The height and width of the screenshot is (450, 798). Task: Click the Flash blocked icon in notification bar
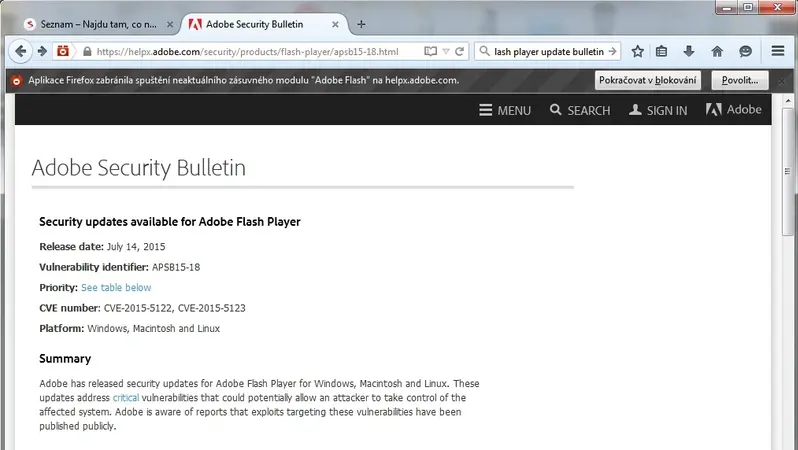coord(17,80)
